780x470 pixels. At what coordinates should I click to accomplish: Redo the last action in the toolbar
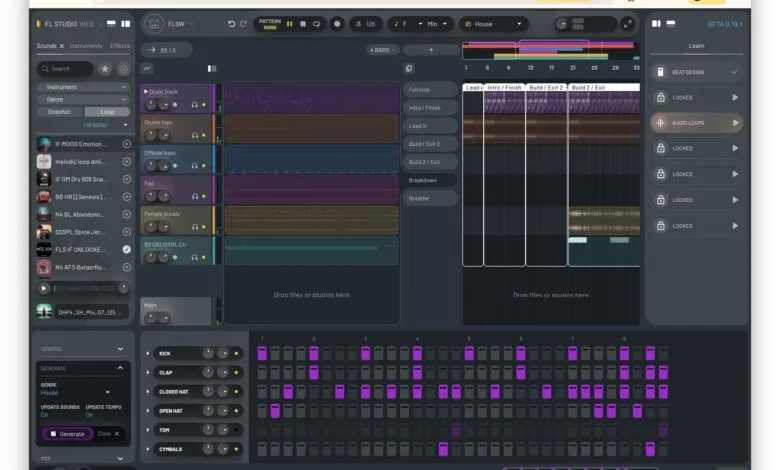243,24
